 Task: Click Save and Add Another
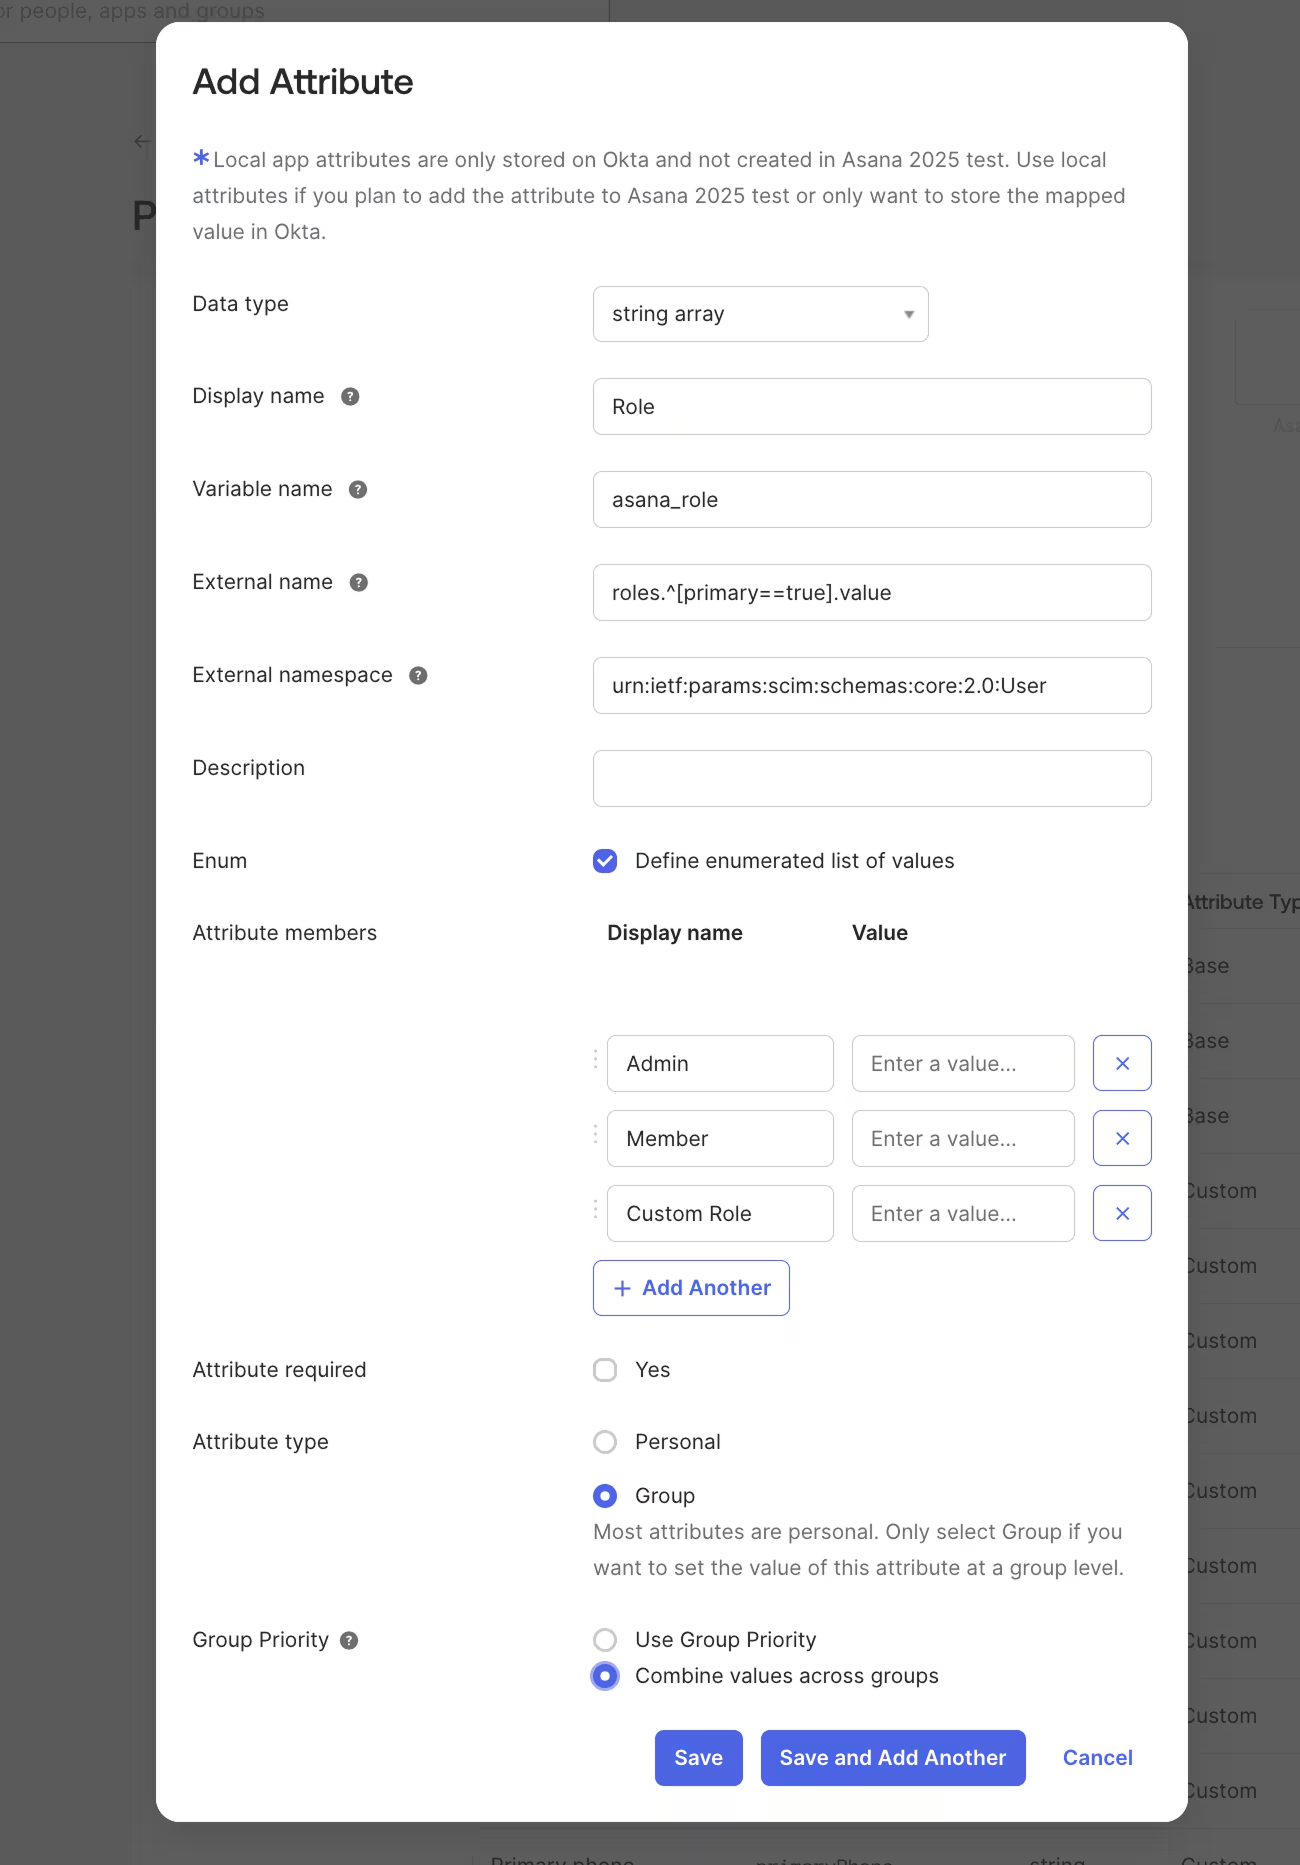pos(892,1758)
